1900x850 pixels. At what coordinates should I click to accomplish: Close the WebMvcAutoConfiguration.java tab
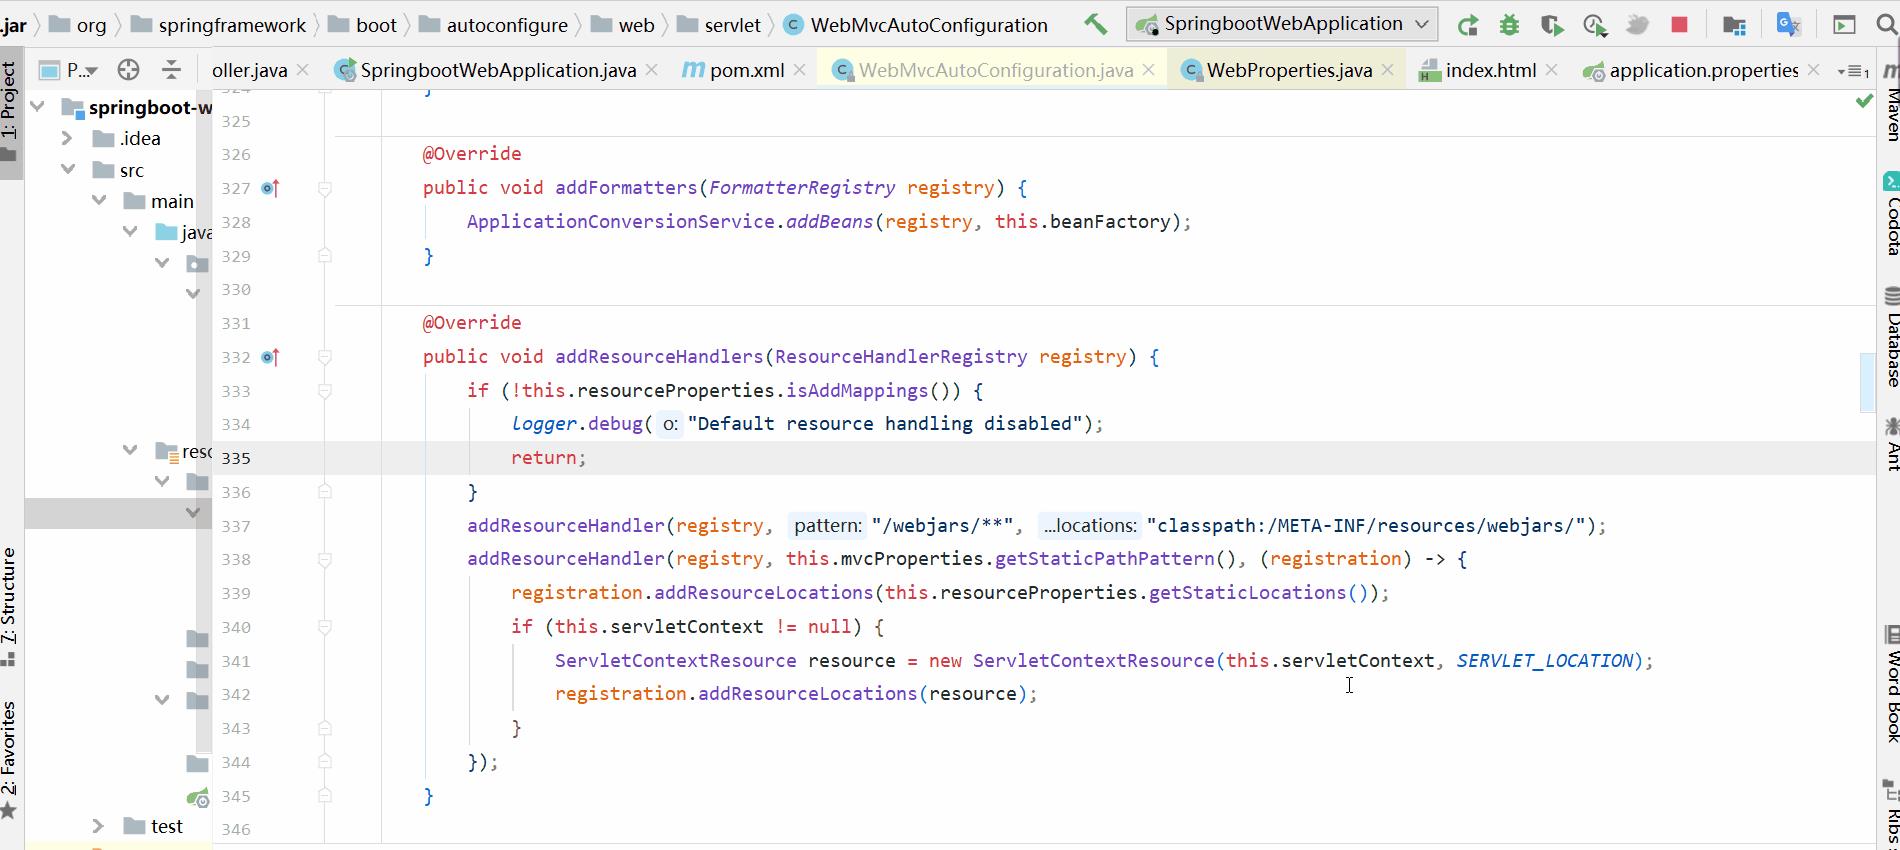(1149, 70)
